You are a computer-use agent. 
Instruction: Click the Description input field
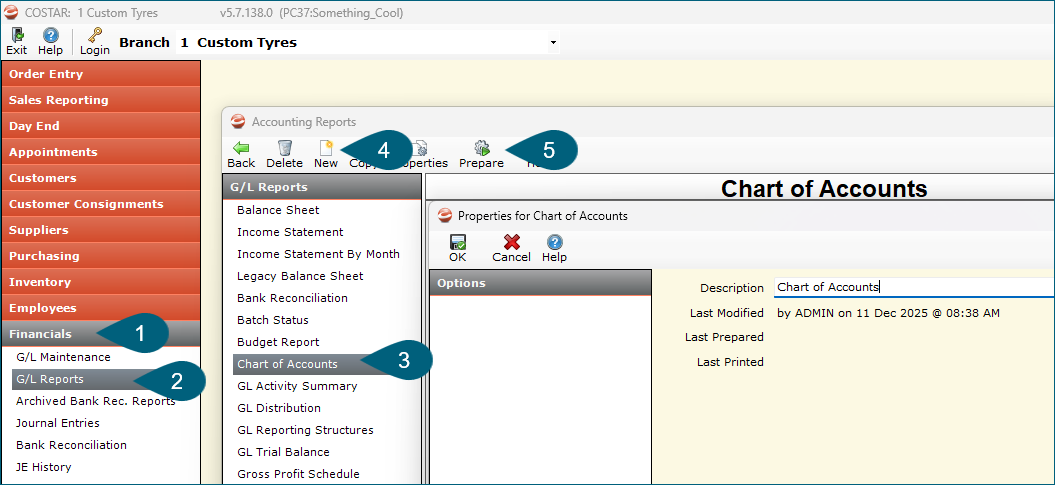[x=914, y=287]
